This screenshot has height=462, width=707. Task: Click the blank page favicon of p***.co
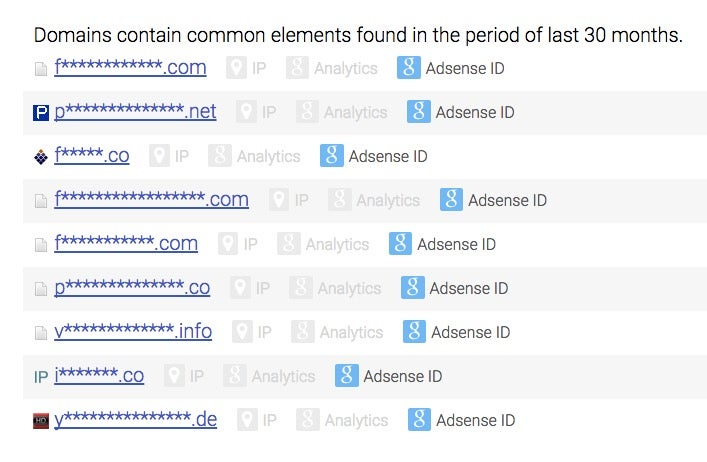tap(41, 289)
